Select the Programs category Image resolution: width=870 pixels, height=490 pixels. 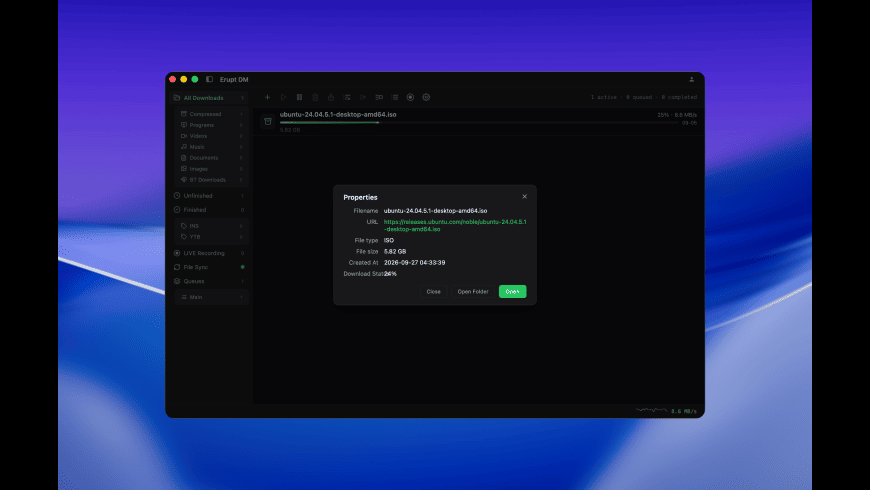click(x=211, y=125)
